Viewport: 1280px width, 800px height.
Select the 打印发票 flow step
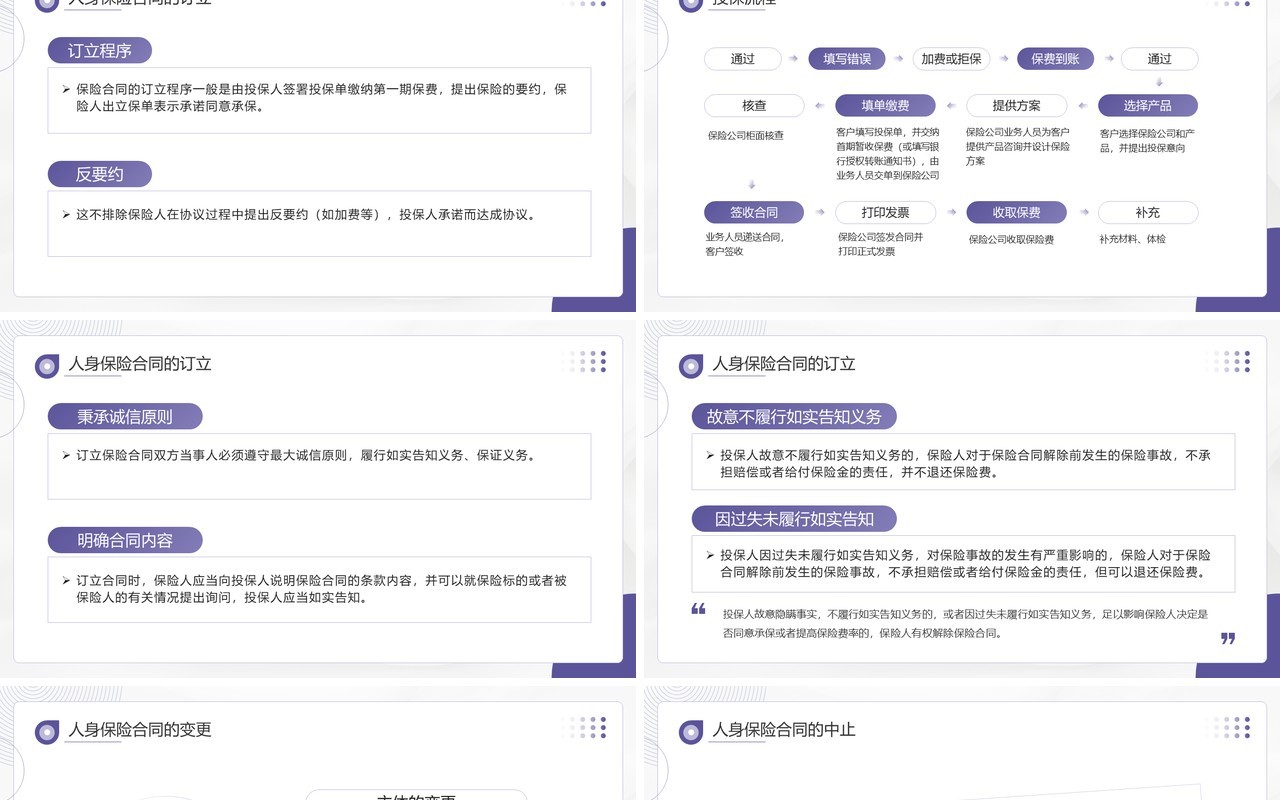pos(885,212)
